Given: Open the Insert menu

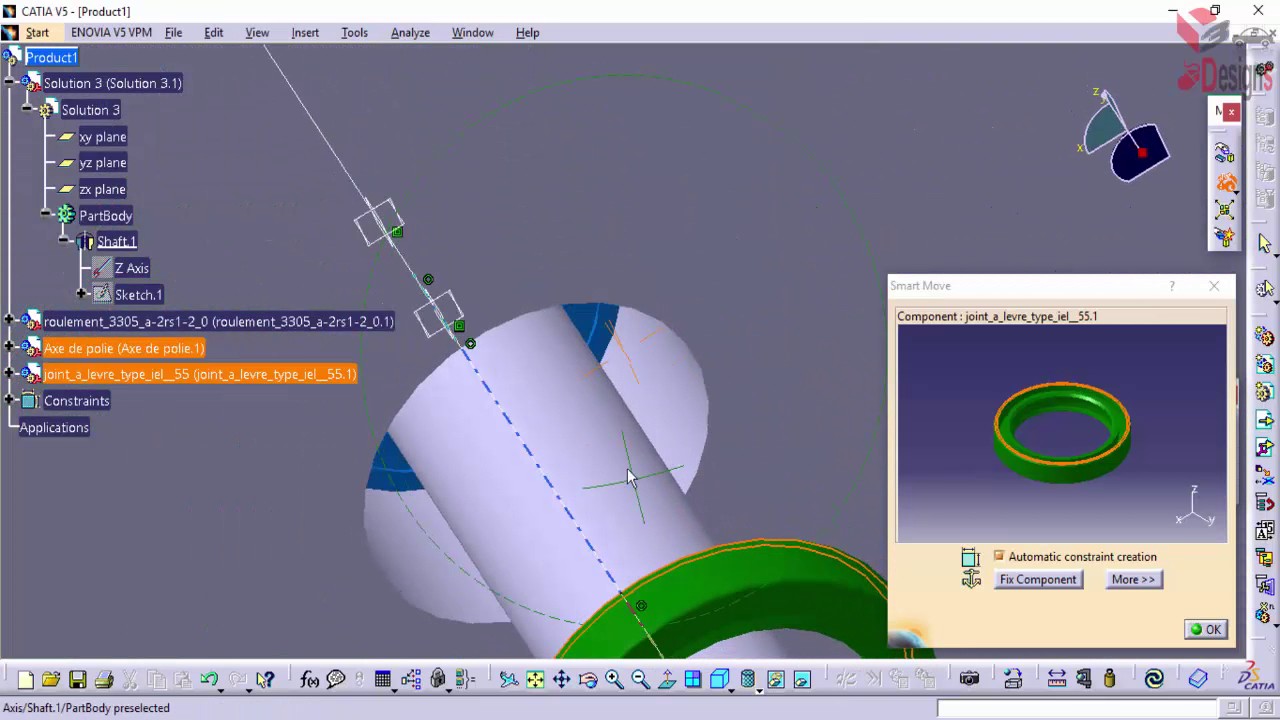Looking at the screenshot, I should [x=305, y=32].
